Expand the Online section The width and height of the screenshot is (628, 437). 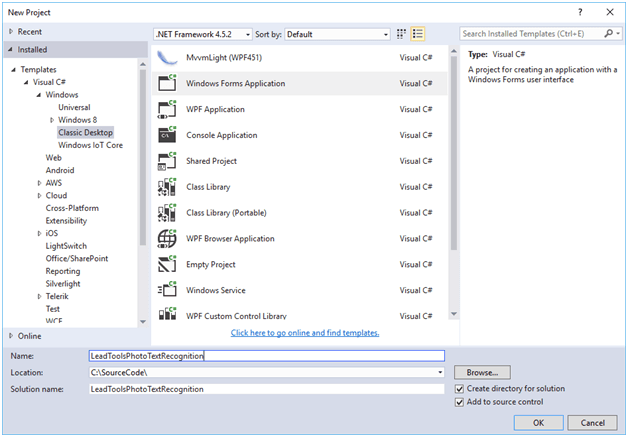[11, 336]
